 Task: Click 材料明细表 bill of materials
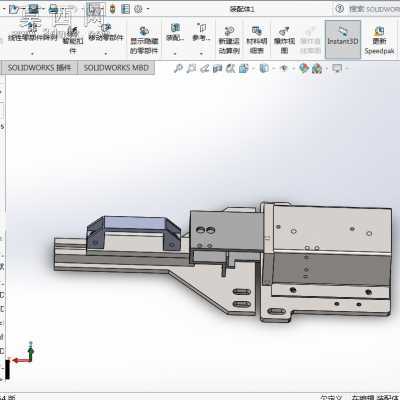257,40
